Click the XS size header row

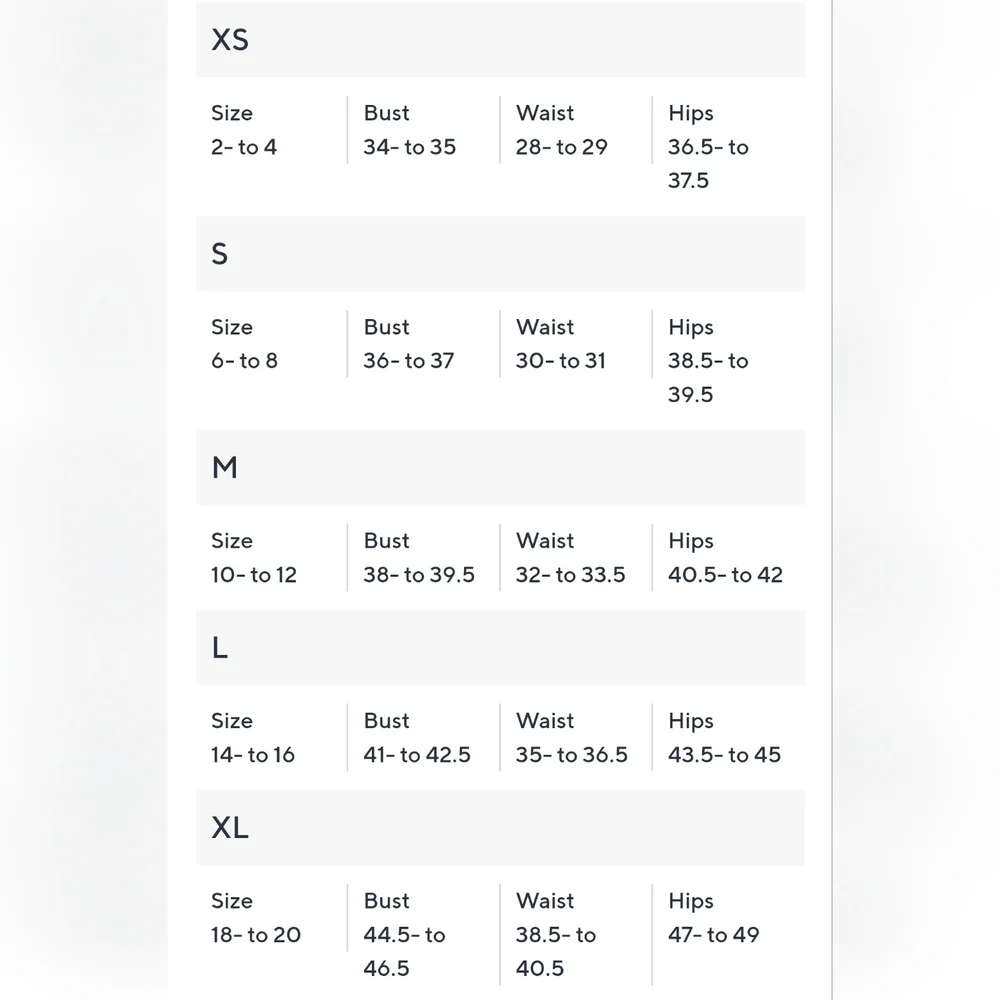(x=500, y=40)
